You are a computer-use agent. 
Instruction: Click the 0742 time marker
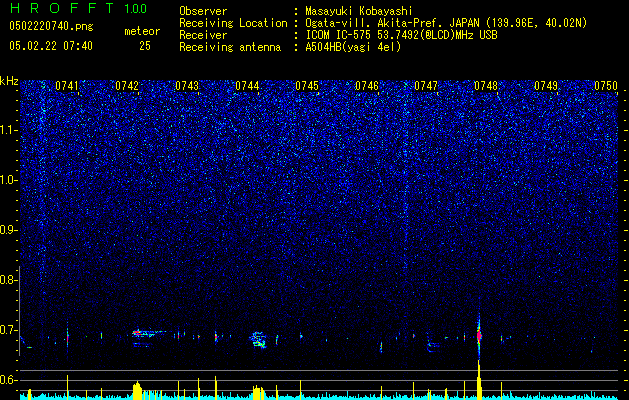127,86
